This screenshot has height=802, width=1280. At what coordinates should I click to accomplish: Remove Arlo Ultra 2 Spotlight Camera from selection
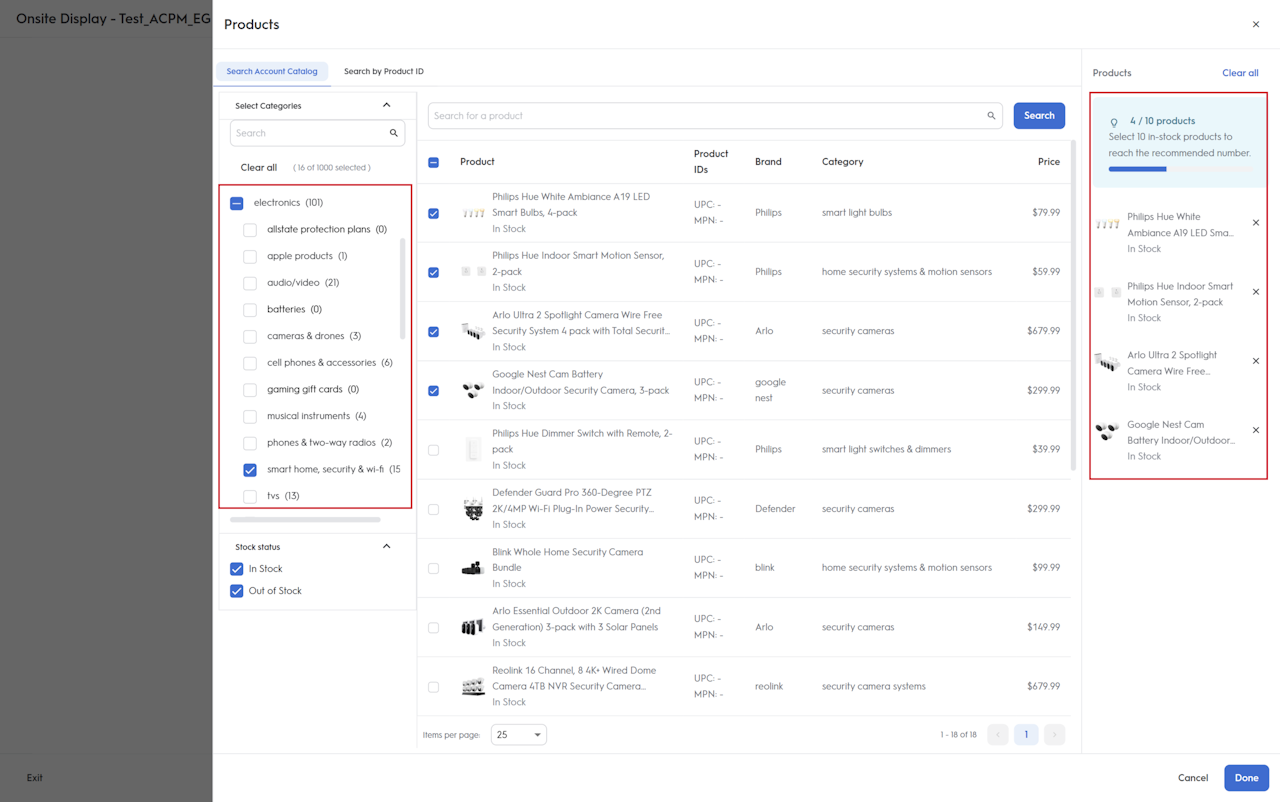1256,361
